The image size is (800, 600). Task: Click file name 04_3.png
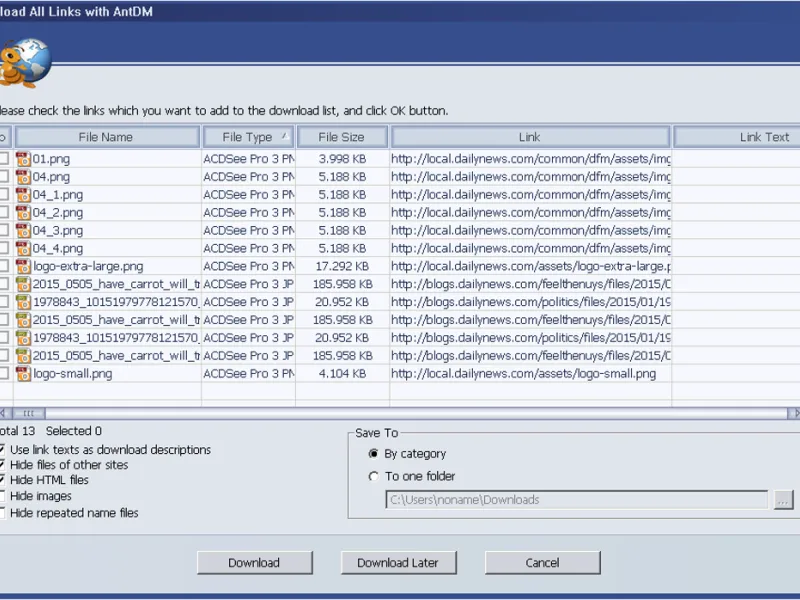(58, 231)
